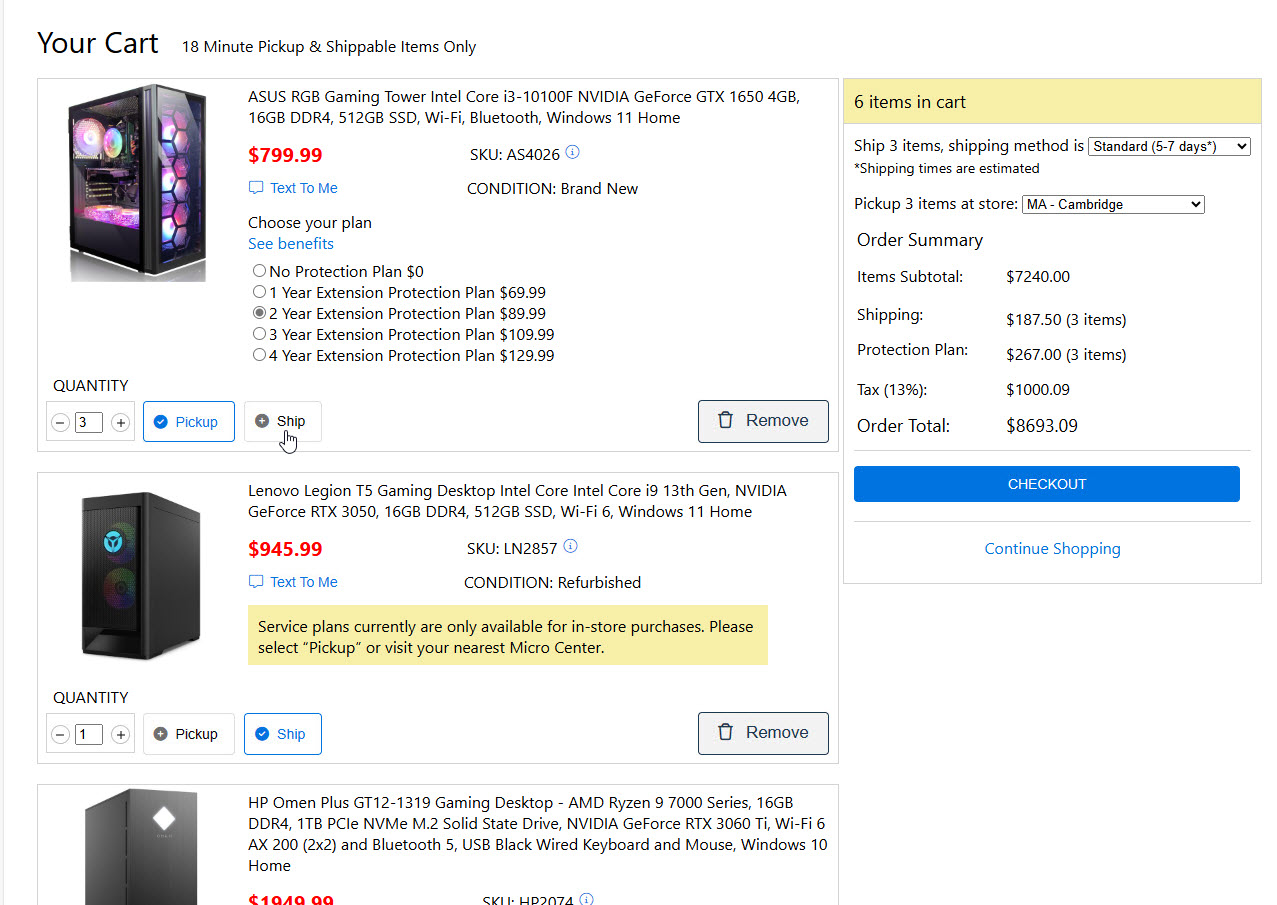Remove the ASUS RGB Gaming Tower
The height and width of the screenshot is (905, 1277).
point(762,421)
